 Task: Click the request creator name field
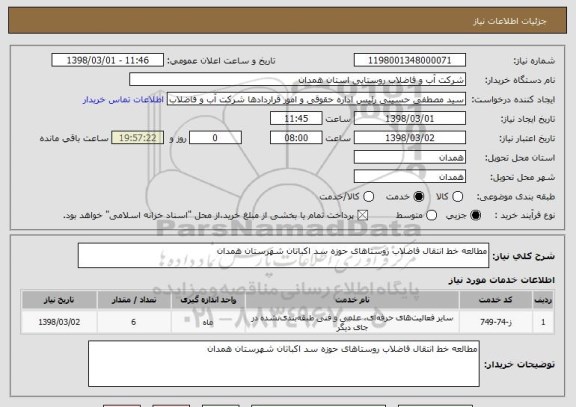[x=316, y=99]
